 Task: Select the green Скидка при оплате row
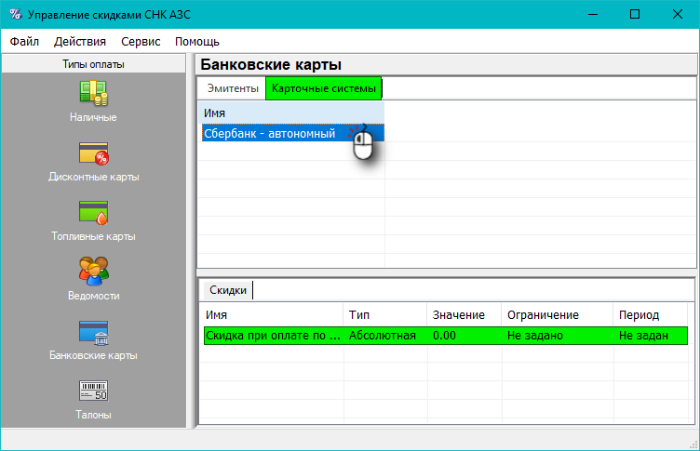tap(272, 336)
